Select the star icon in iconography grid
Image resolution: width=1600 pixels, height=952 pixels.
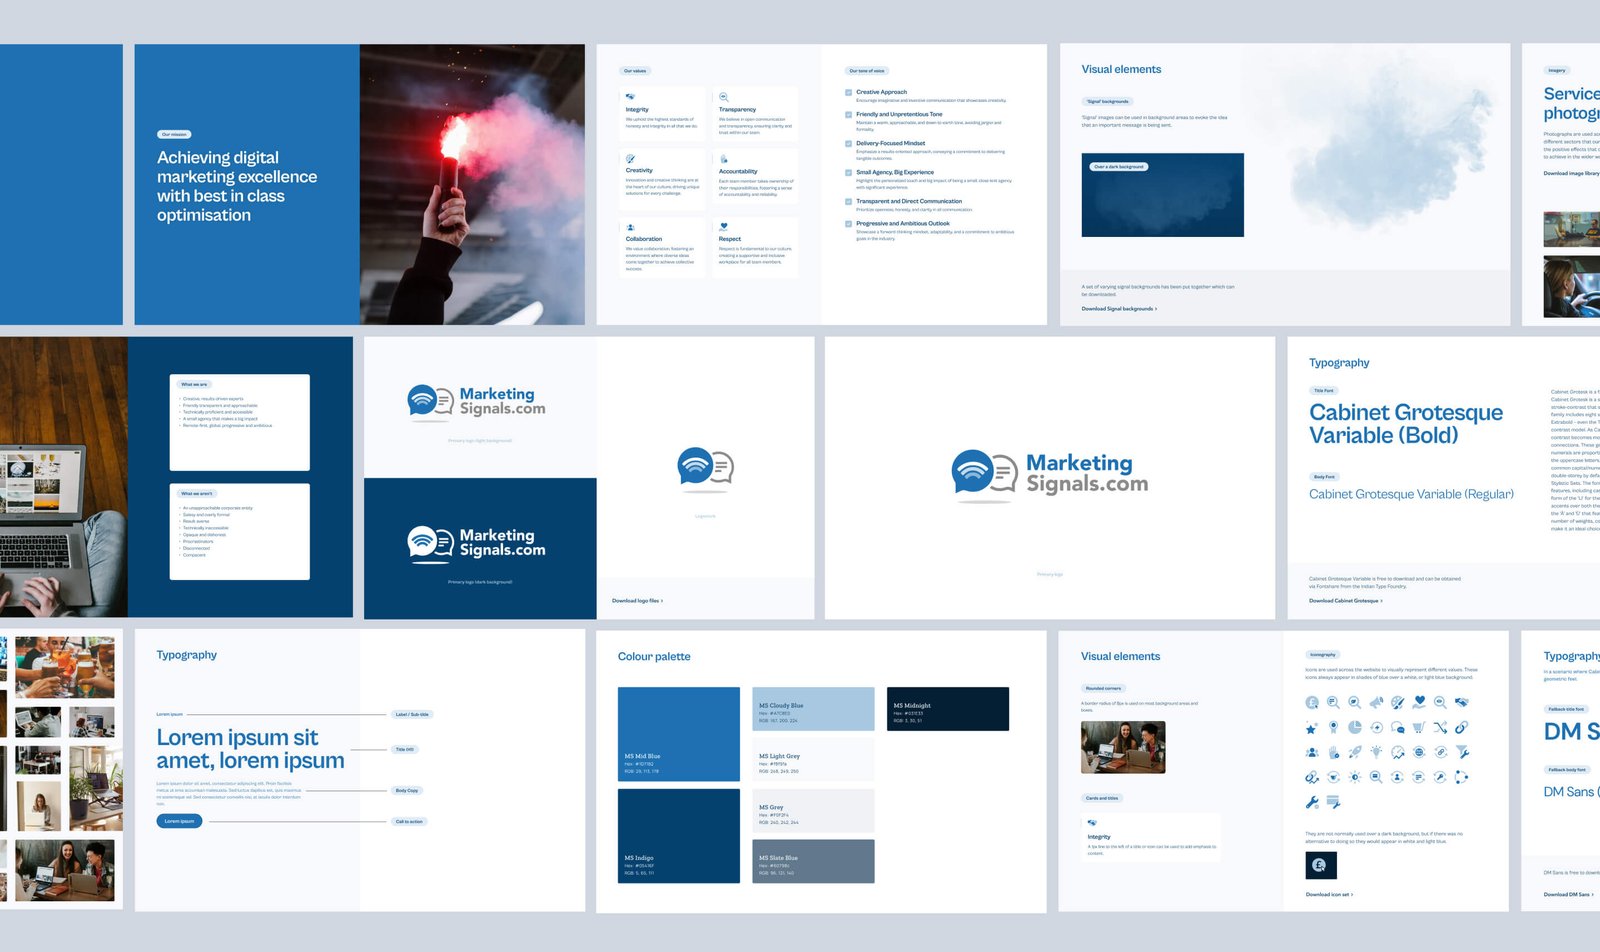1311,728
